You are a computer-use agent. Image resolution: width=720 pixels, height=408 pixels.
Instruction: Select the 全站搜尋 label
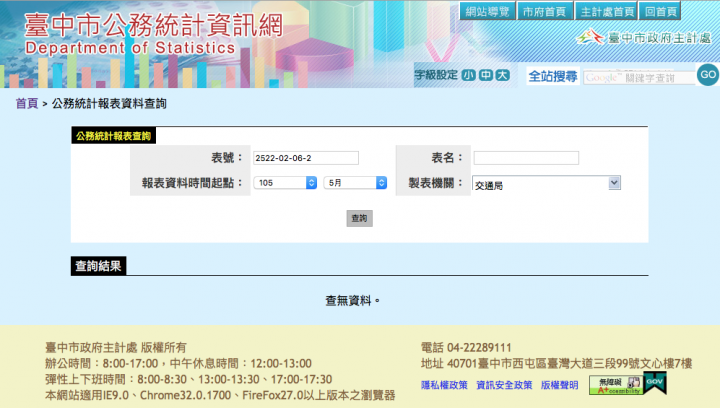click(553, 76)
